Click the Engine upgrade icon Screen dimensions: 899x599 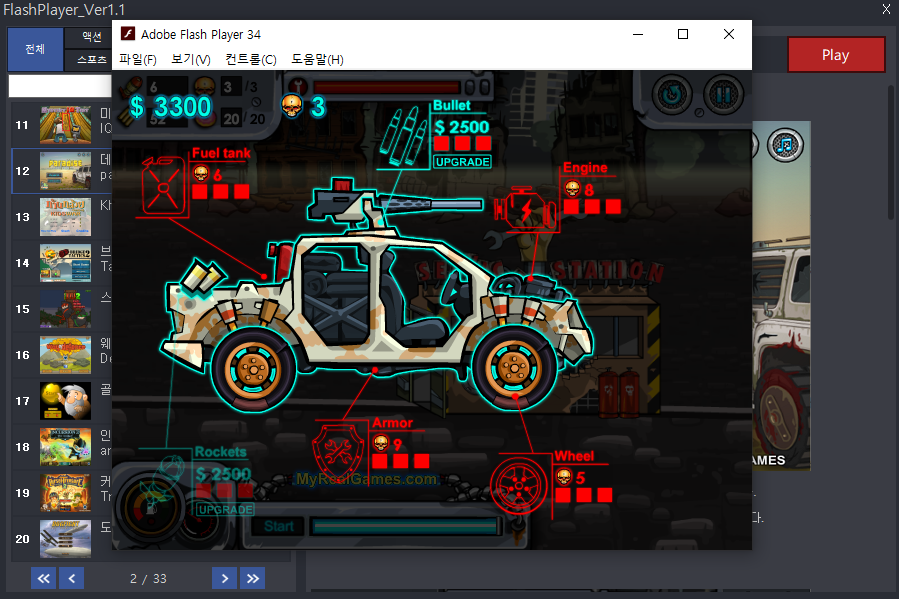[x=525, y=209]
